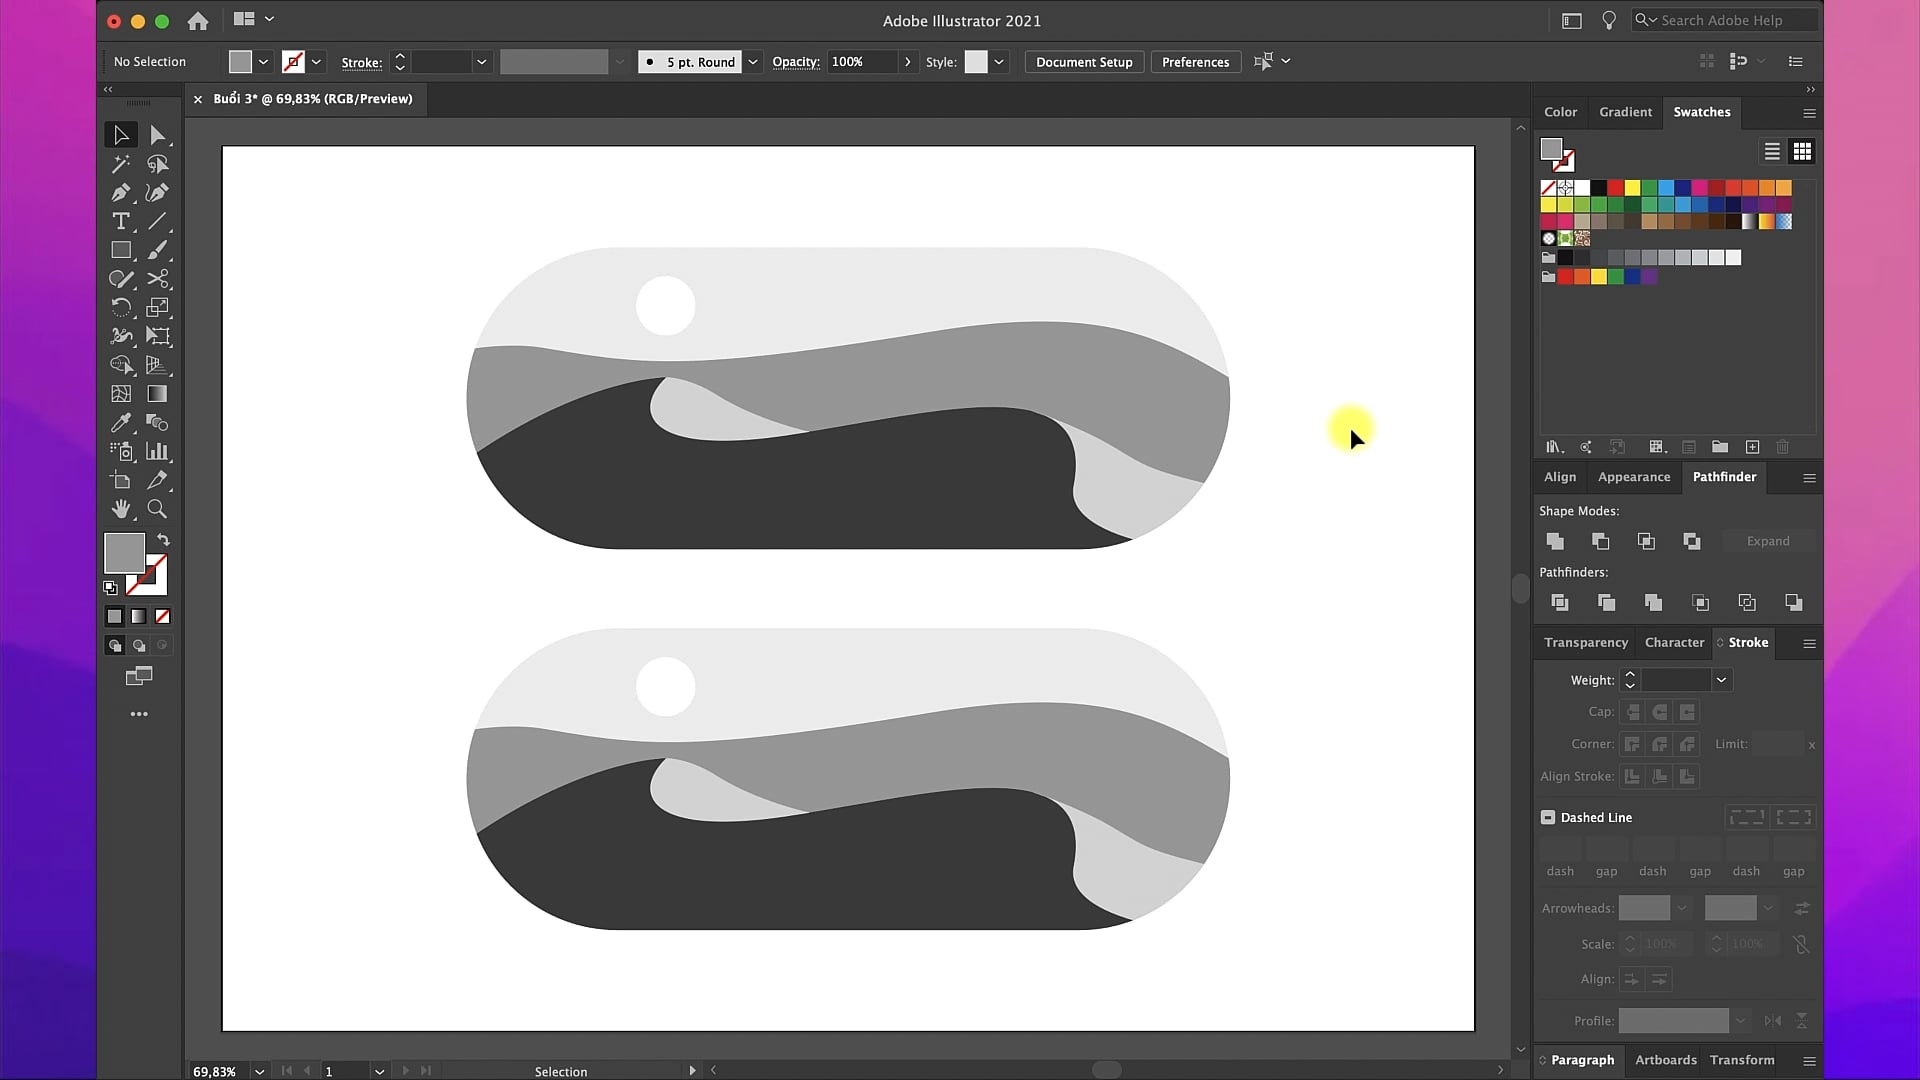Image resolution: width=1920 pixels, height=1080 pixels.
Task: Select the Scissors tool
Action: 157,279
